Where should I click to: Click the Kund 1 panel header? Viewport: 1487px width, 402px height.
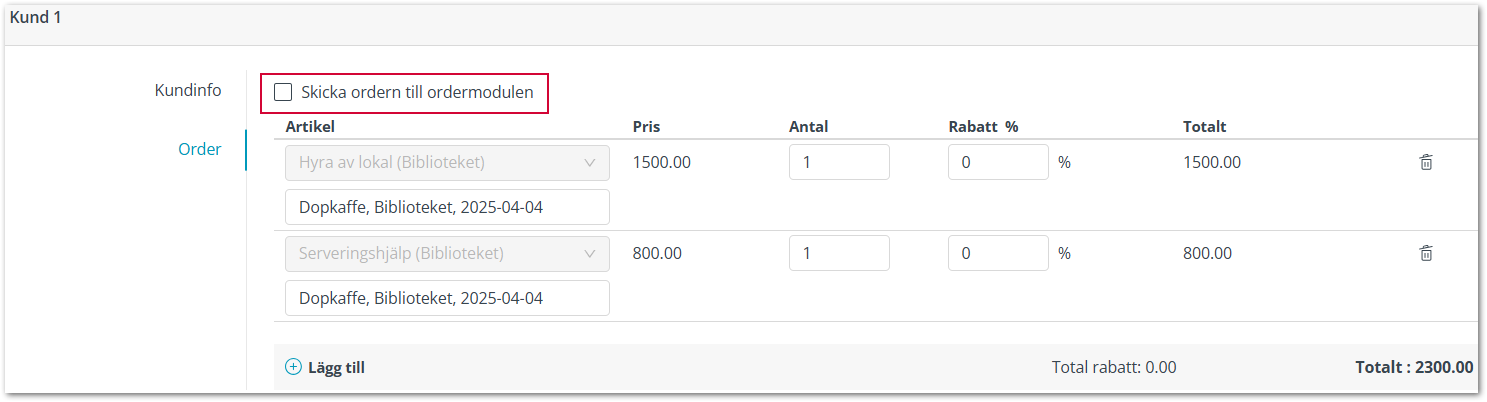click(x=741, y=22)
